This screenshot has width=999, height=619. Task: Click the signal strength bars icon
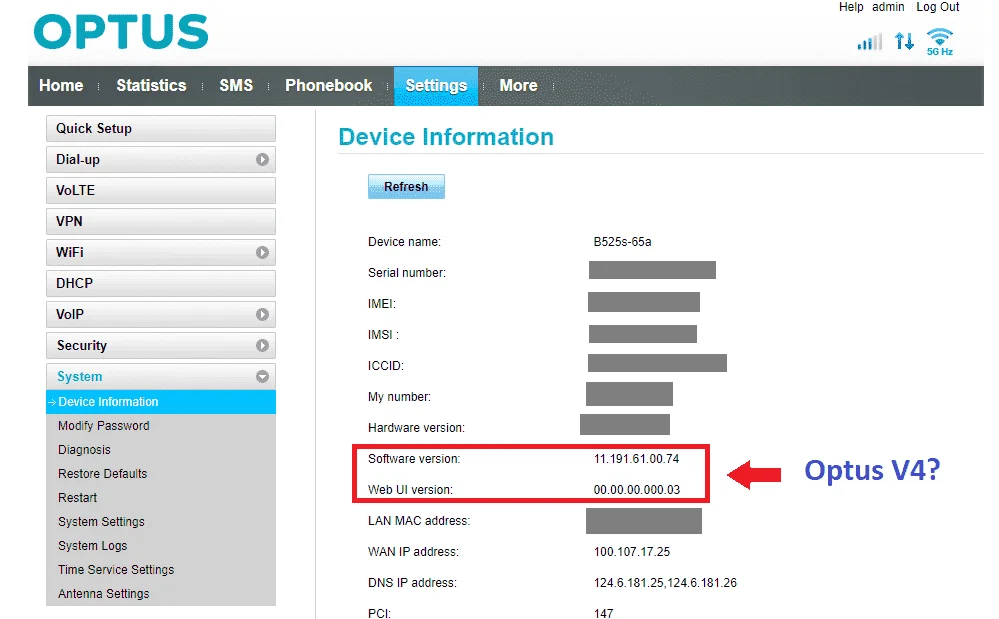click(x=870, y=42)
